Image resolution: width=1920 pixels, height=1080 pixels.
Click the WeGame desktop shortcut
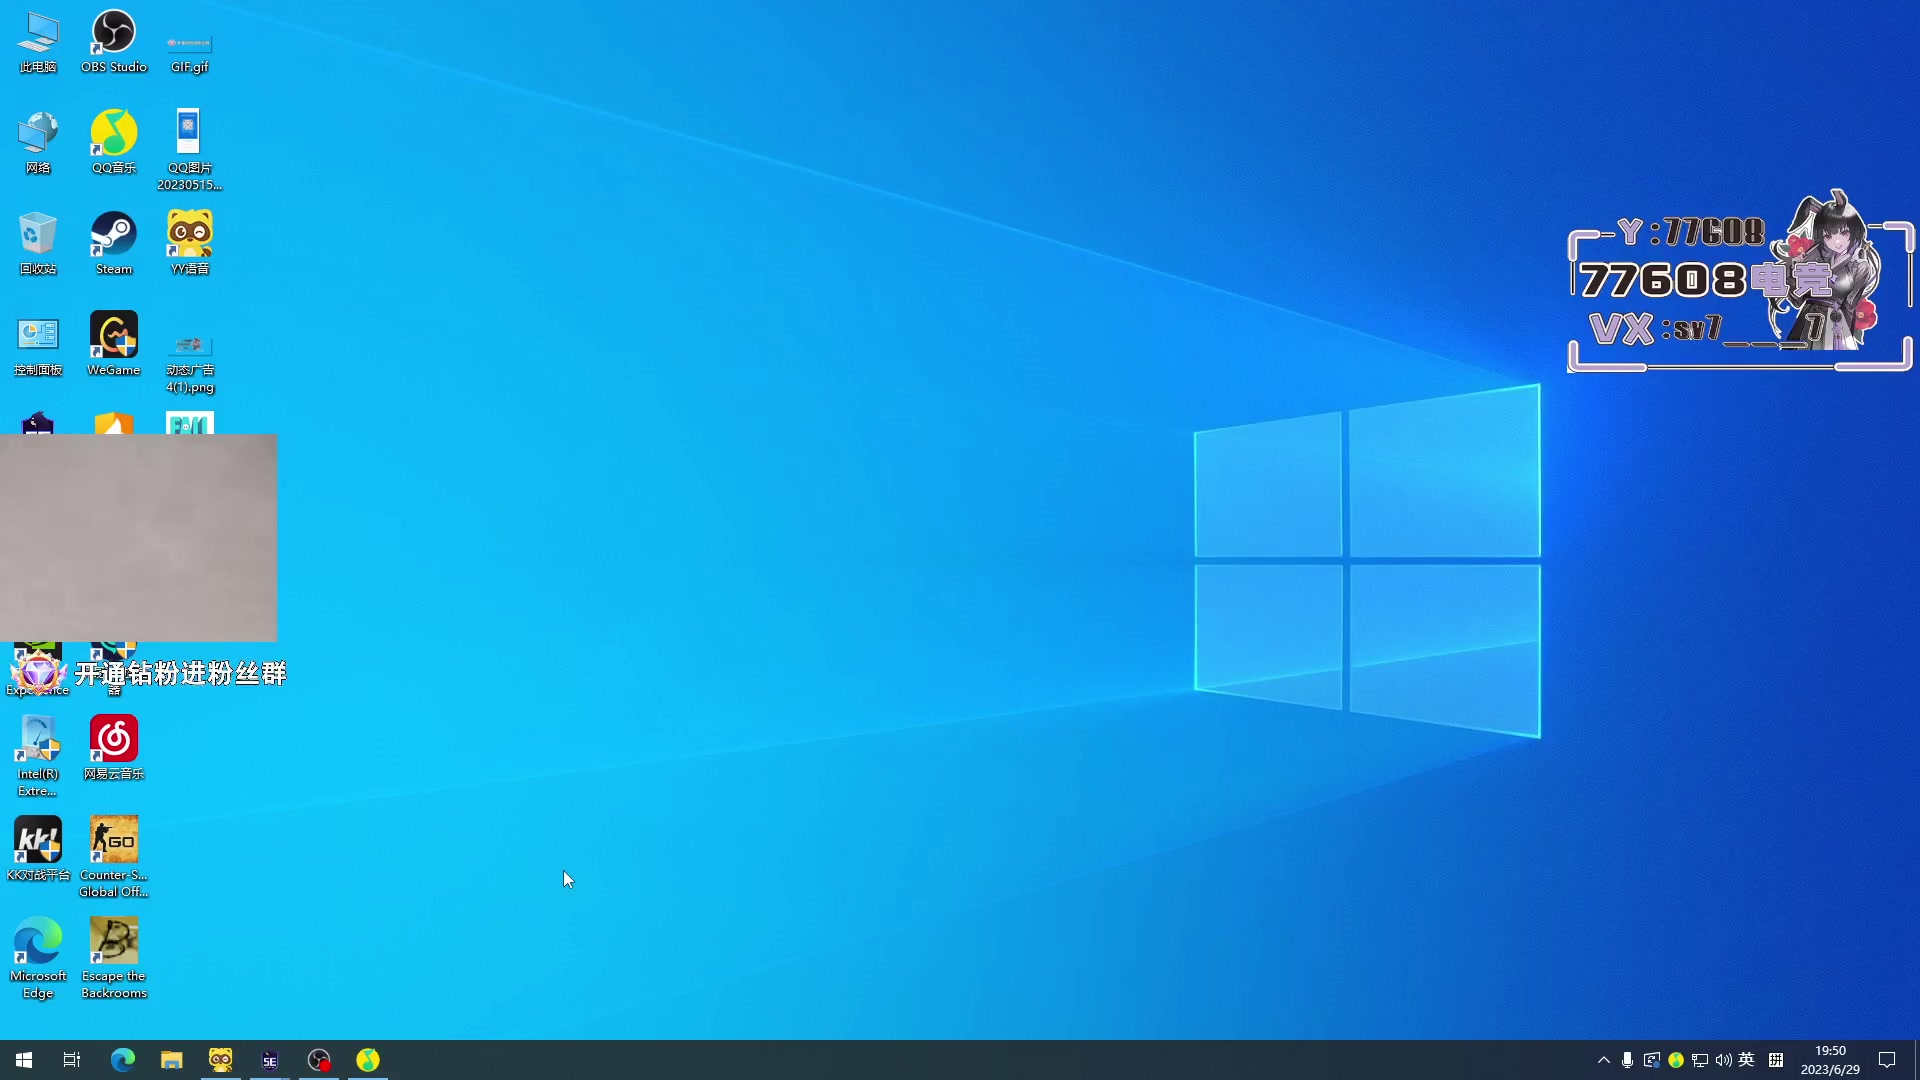pyautogui.click(x=113, y=336)
